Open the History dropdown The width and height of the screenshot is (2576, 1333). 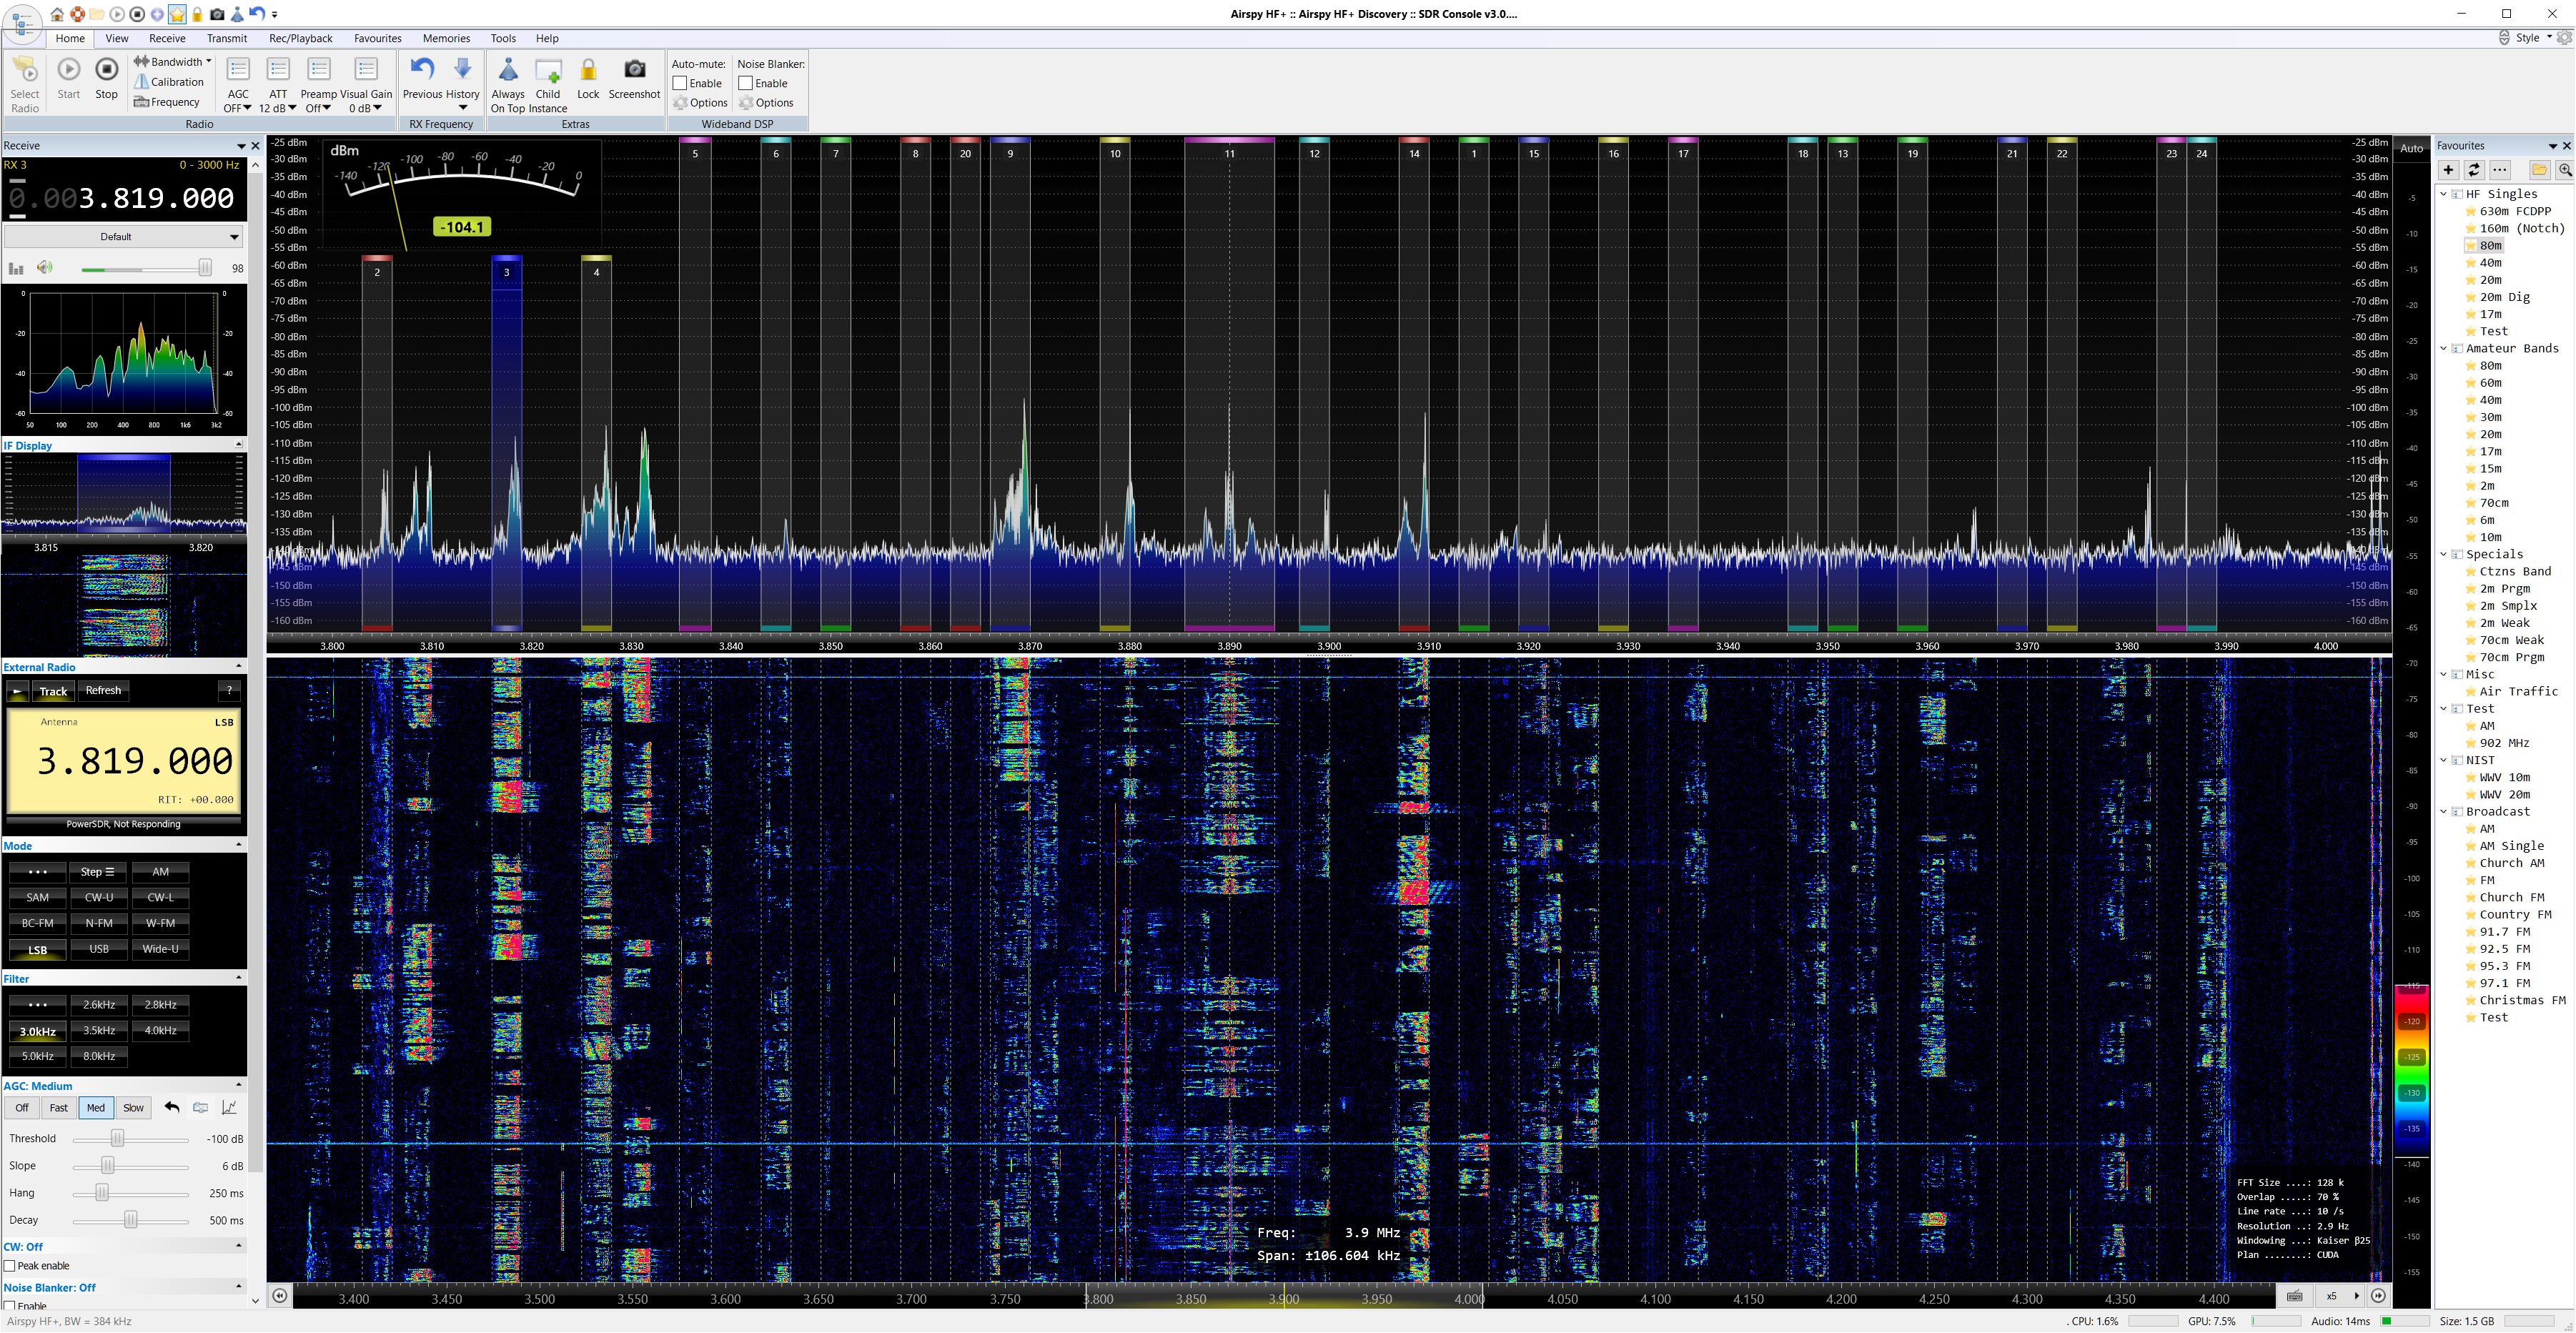[x=462, y=85]
